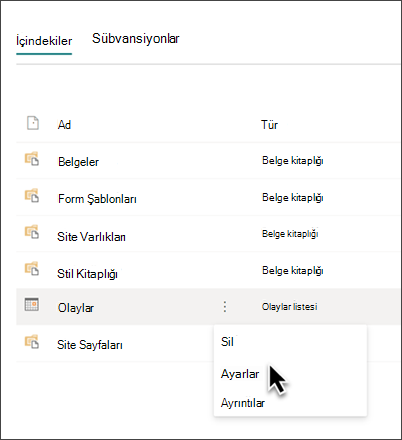The height and width of the screenshot is (440, 402).
Task: Open the three-dot menu for Olaylar
Action: point(225,307)
